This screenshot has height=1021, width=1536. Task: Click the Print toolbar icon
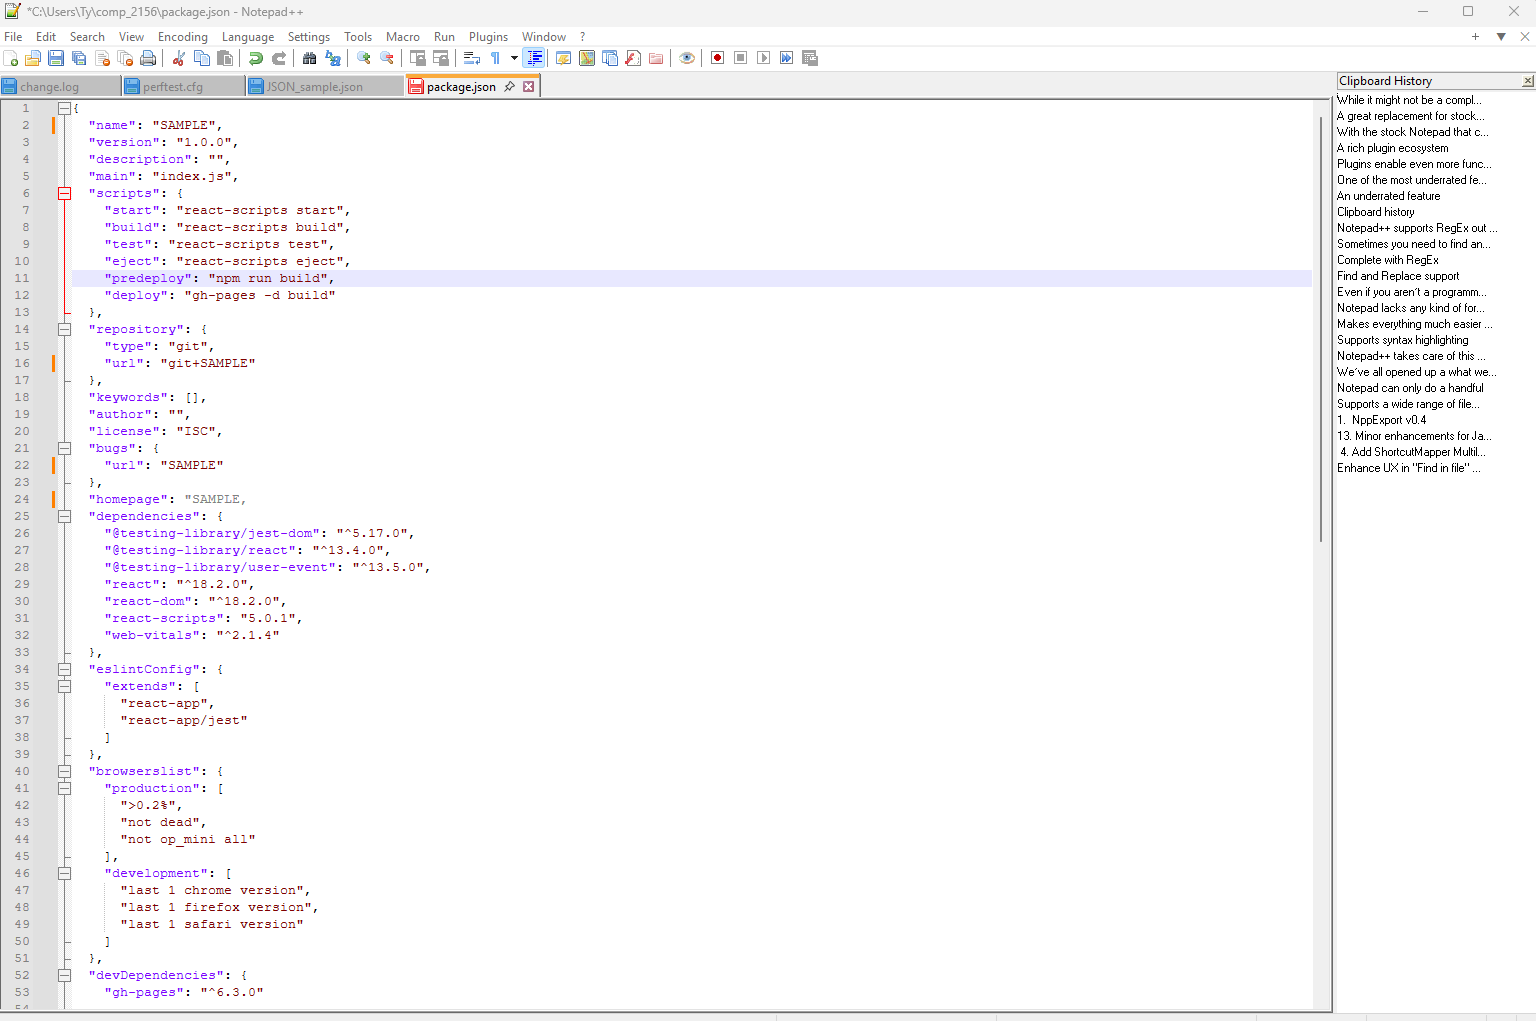pyautogui.click(x=148, y=58)
